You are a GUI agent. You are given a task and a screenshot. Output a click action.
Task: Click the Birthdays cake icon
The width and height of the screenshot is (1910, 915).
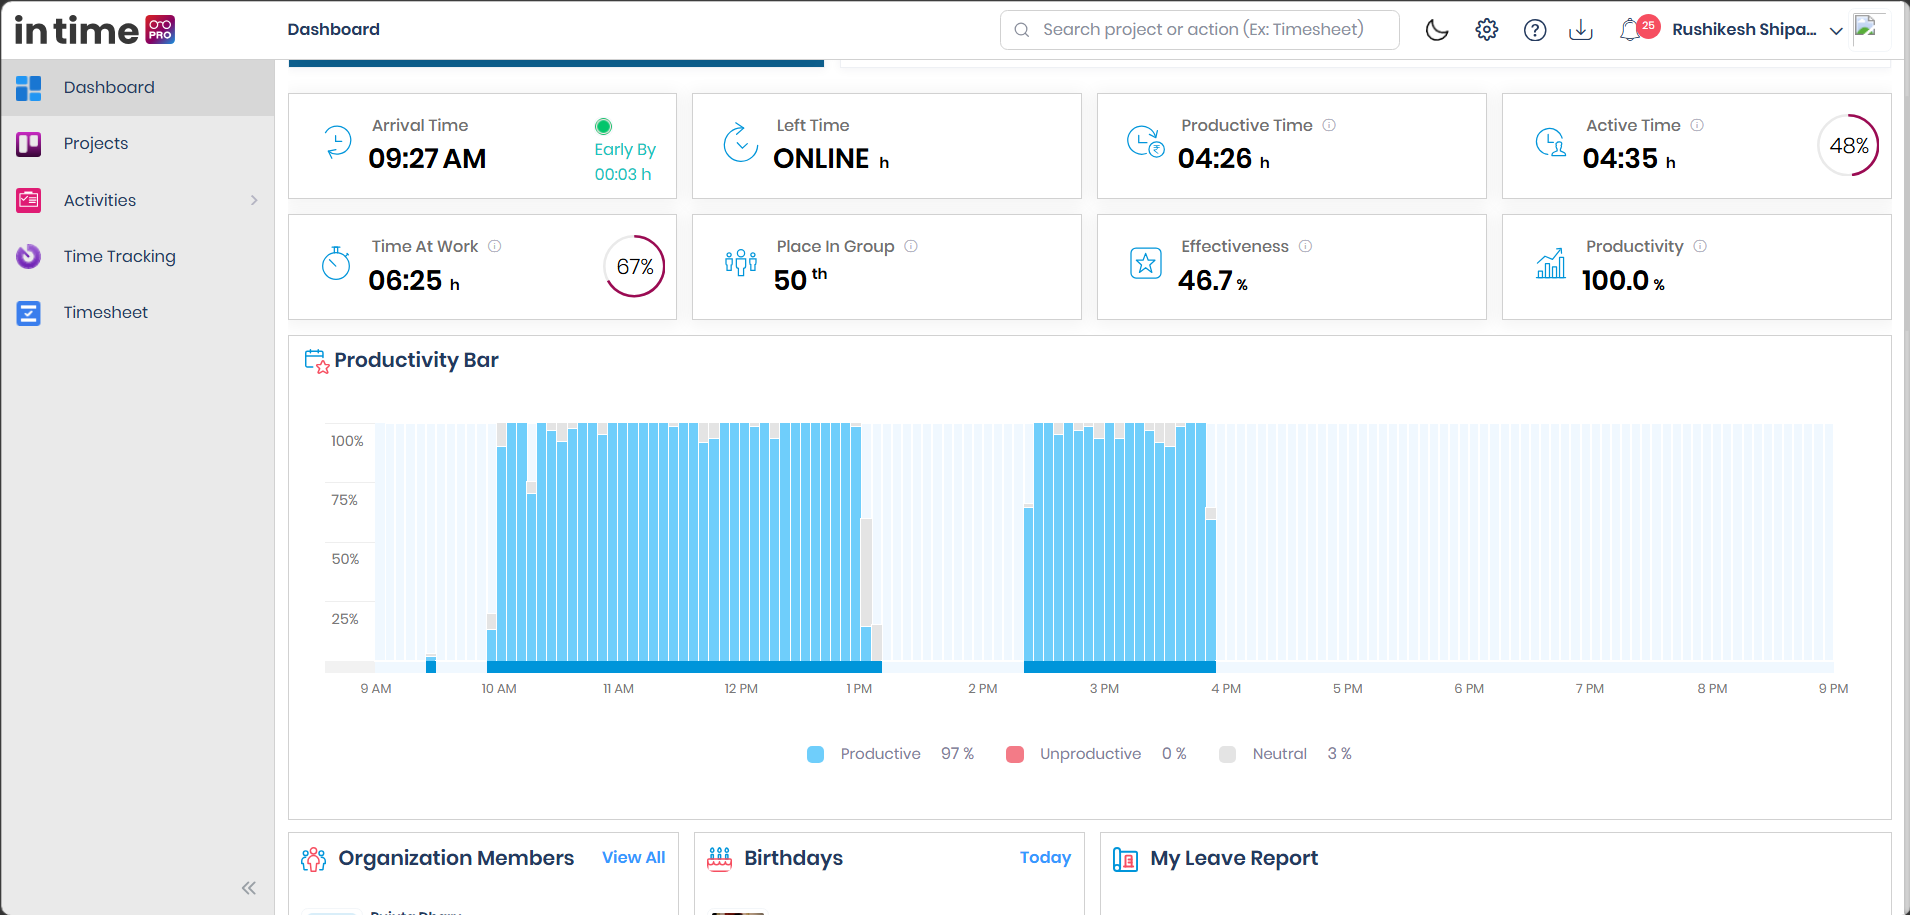pos(720,859)
